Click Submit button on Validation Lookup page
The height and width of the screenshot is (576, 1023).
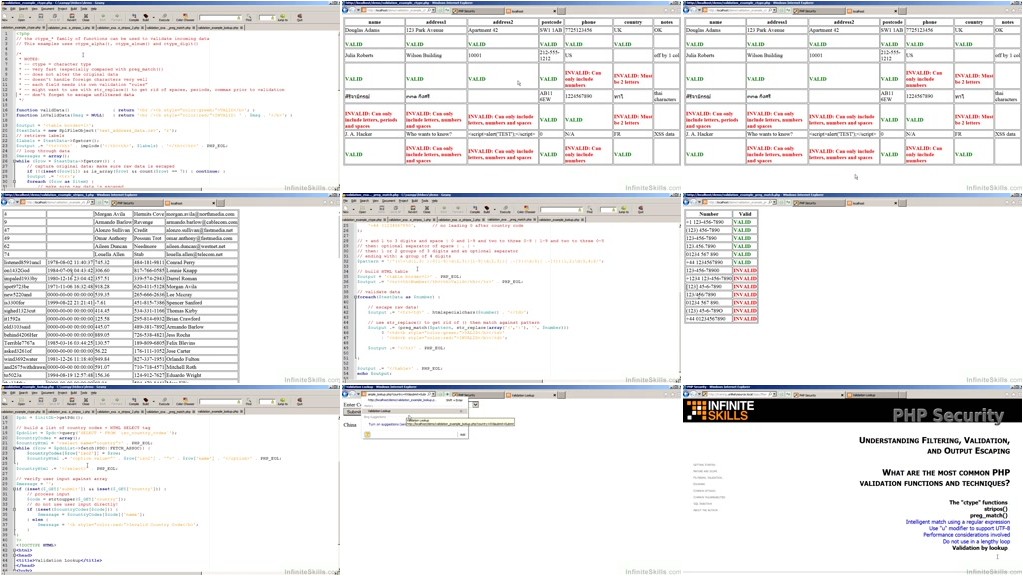pyautogui.click(x=352, y=412)
